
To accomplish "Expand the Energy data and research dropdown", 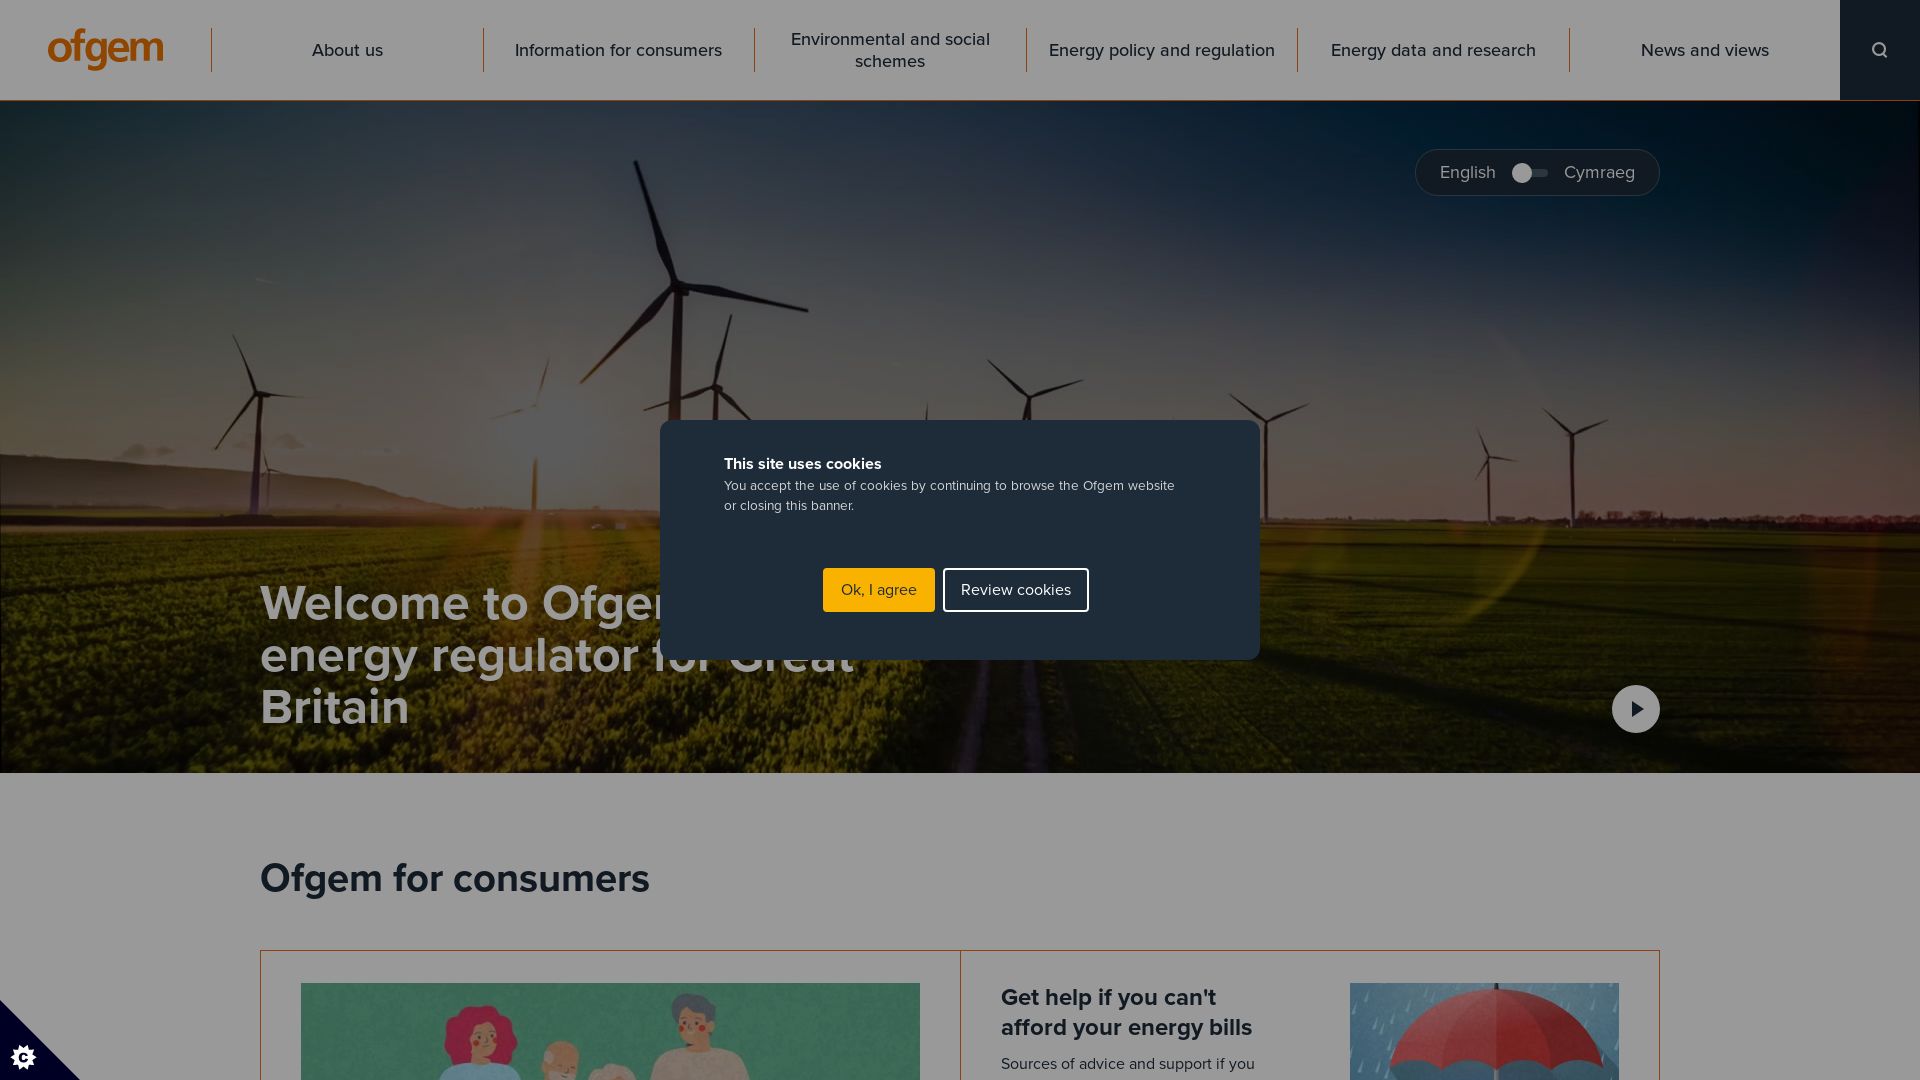I will [1433, 49].
